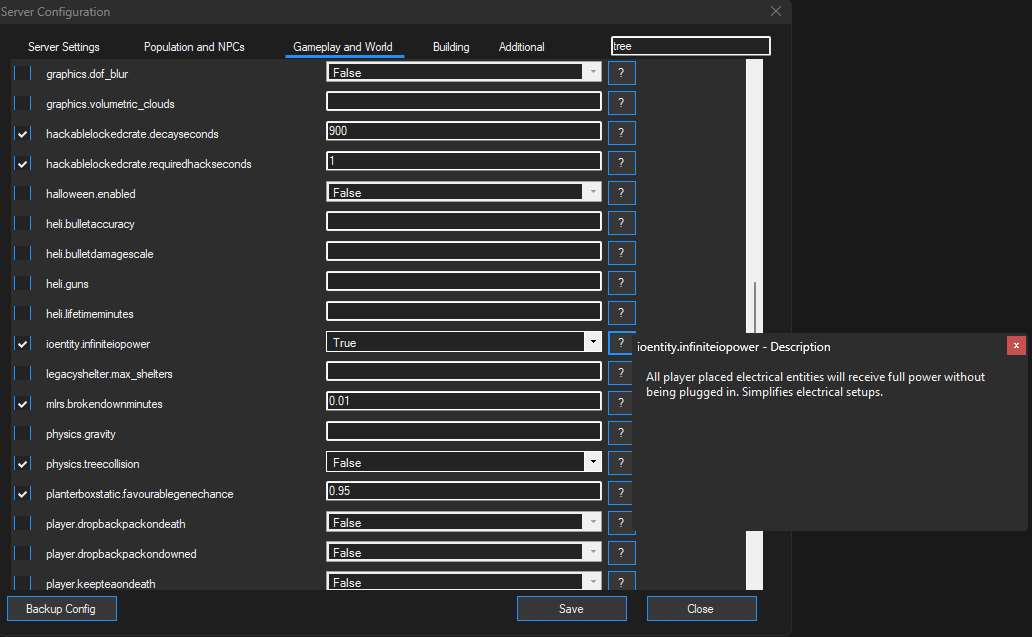1032x637 pixels.
Task: Save the server configuration
Action: point(571,608)
